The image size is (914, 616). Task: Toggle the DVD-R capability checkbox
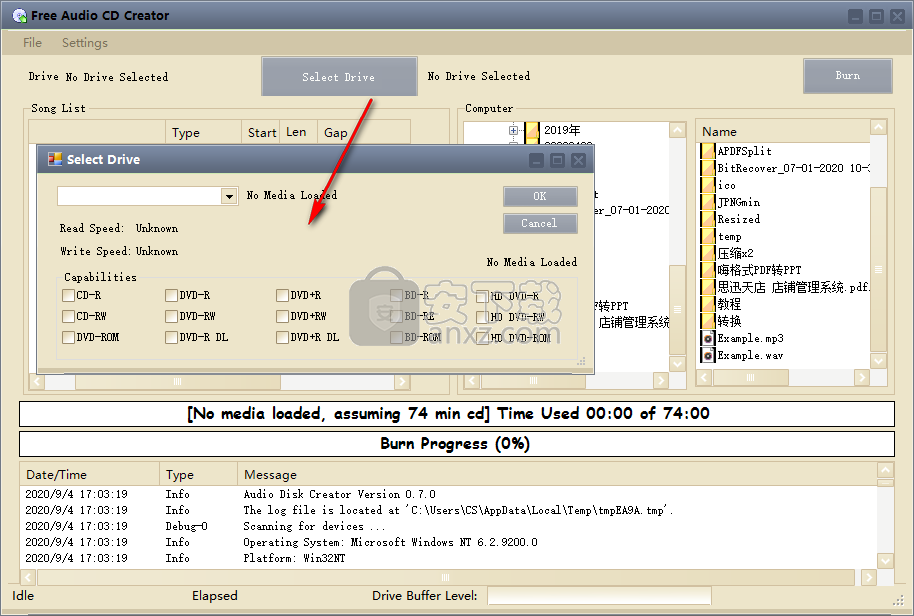point(171,295)
